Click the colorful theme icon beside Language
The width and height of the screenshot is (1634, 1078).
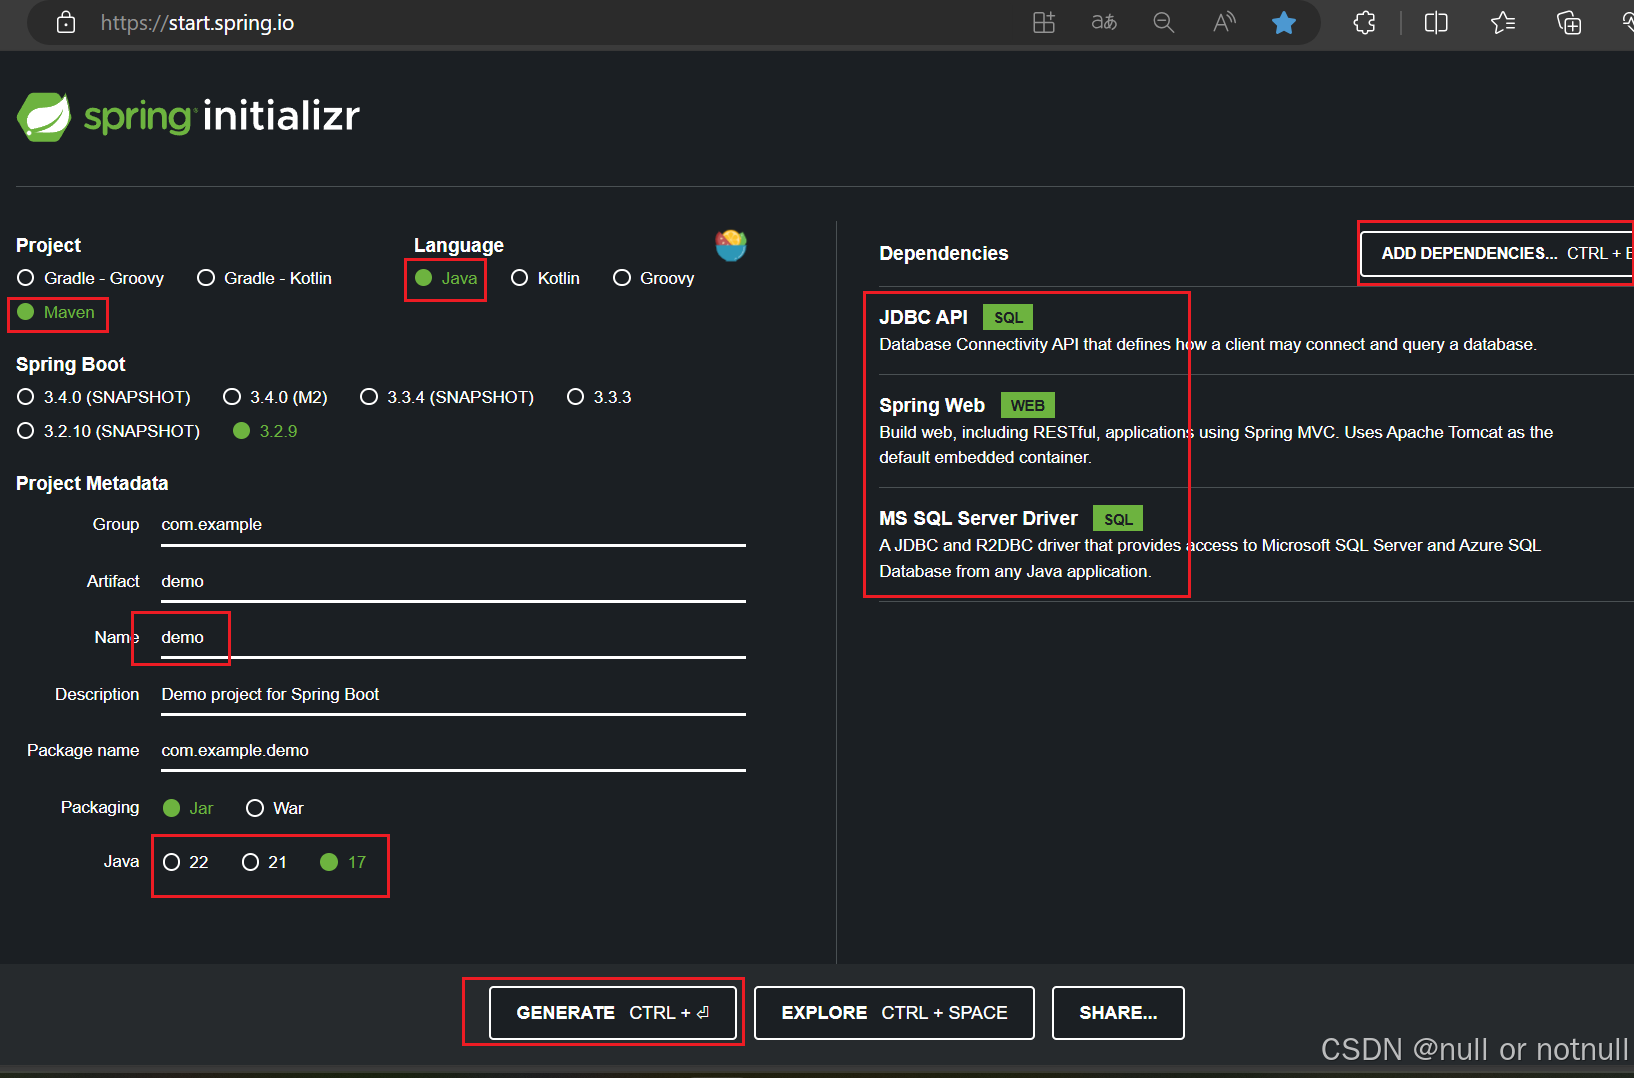[731, 244]
